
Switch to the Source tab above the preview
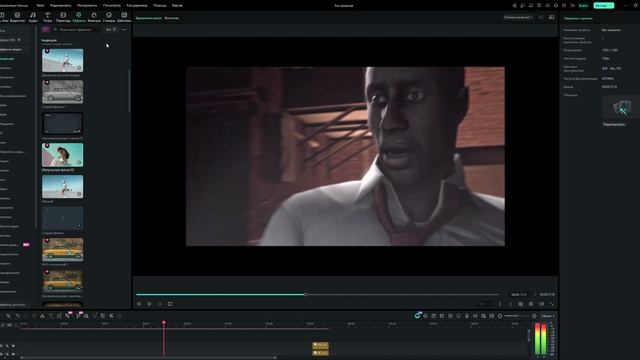[x=171, y=18]
